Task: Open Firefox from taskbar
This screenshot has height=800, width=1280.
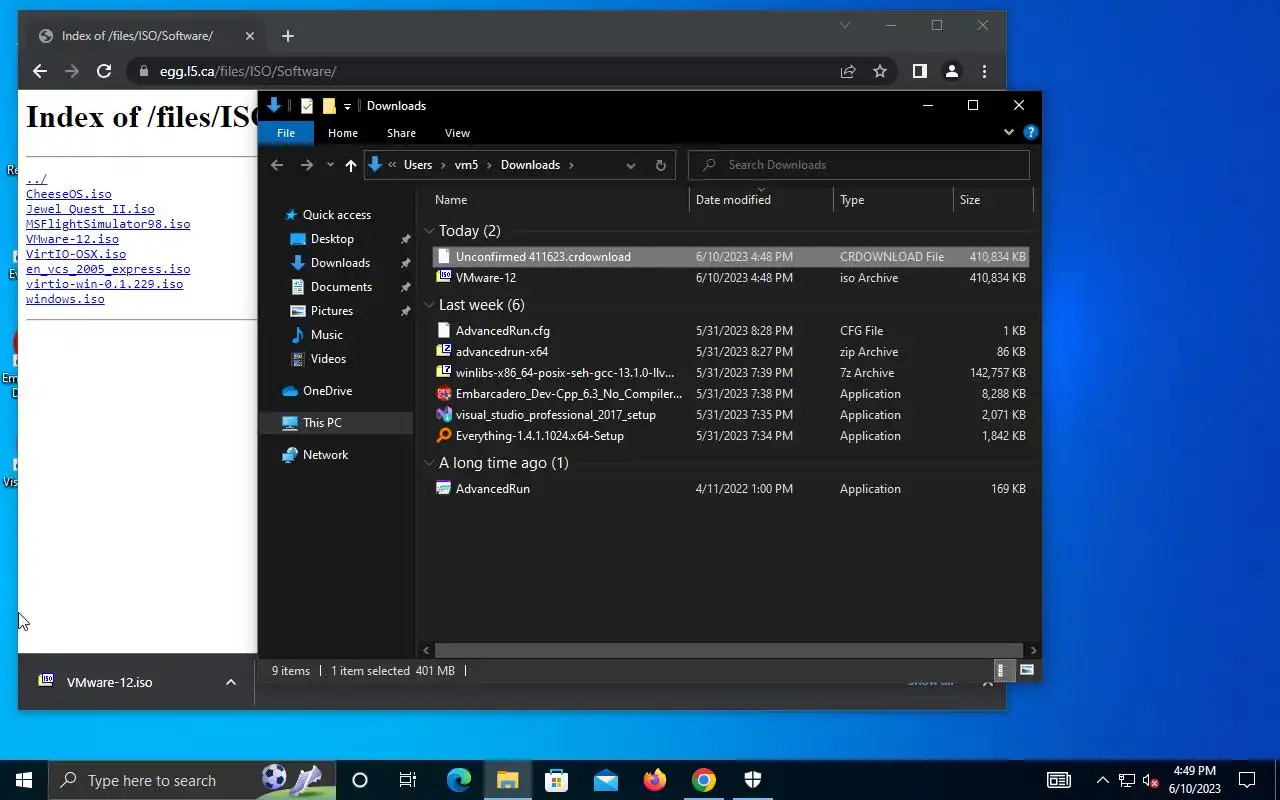Action: click(x=655, y=780)
